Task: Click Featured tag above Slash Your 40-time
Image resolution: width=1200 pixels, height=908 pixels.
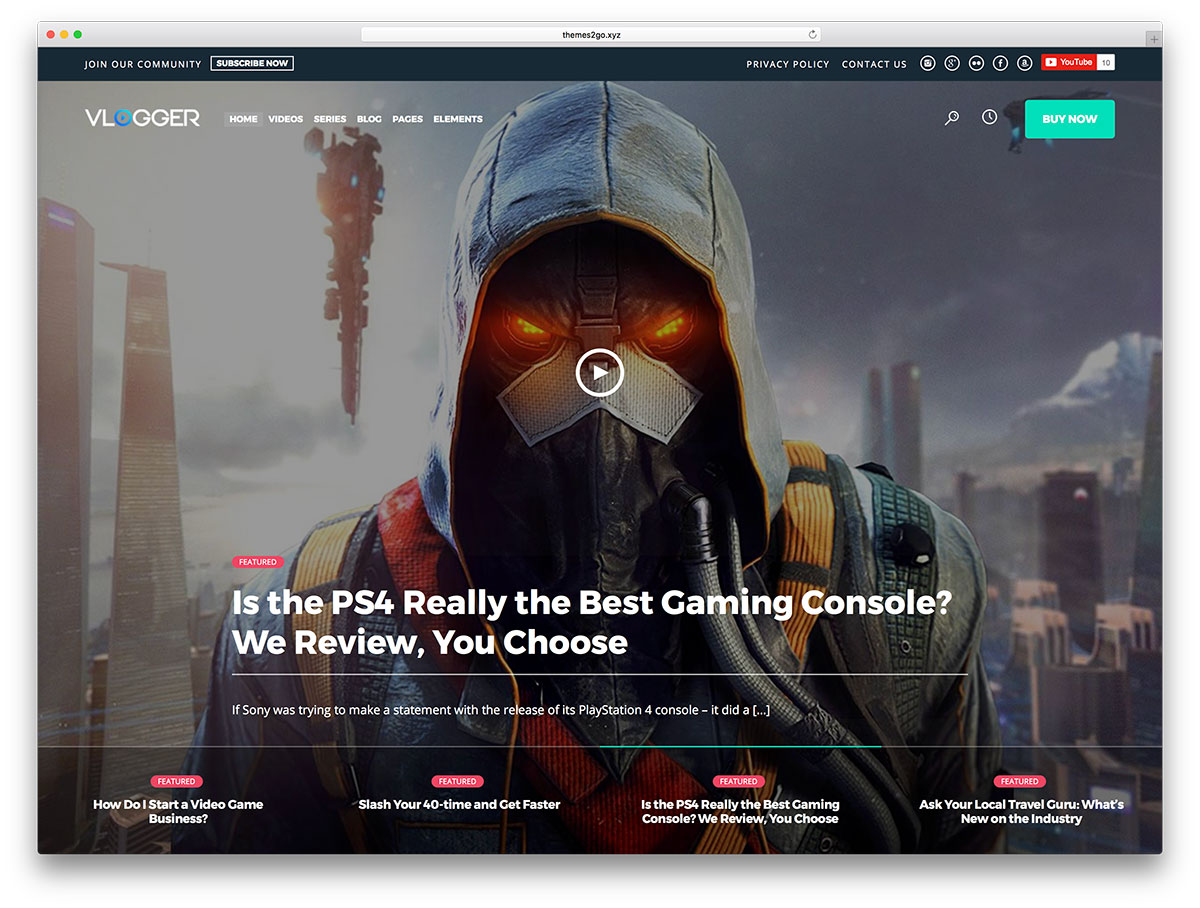Action: [x=457, y=781]
